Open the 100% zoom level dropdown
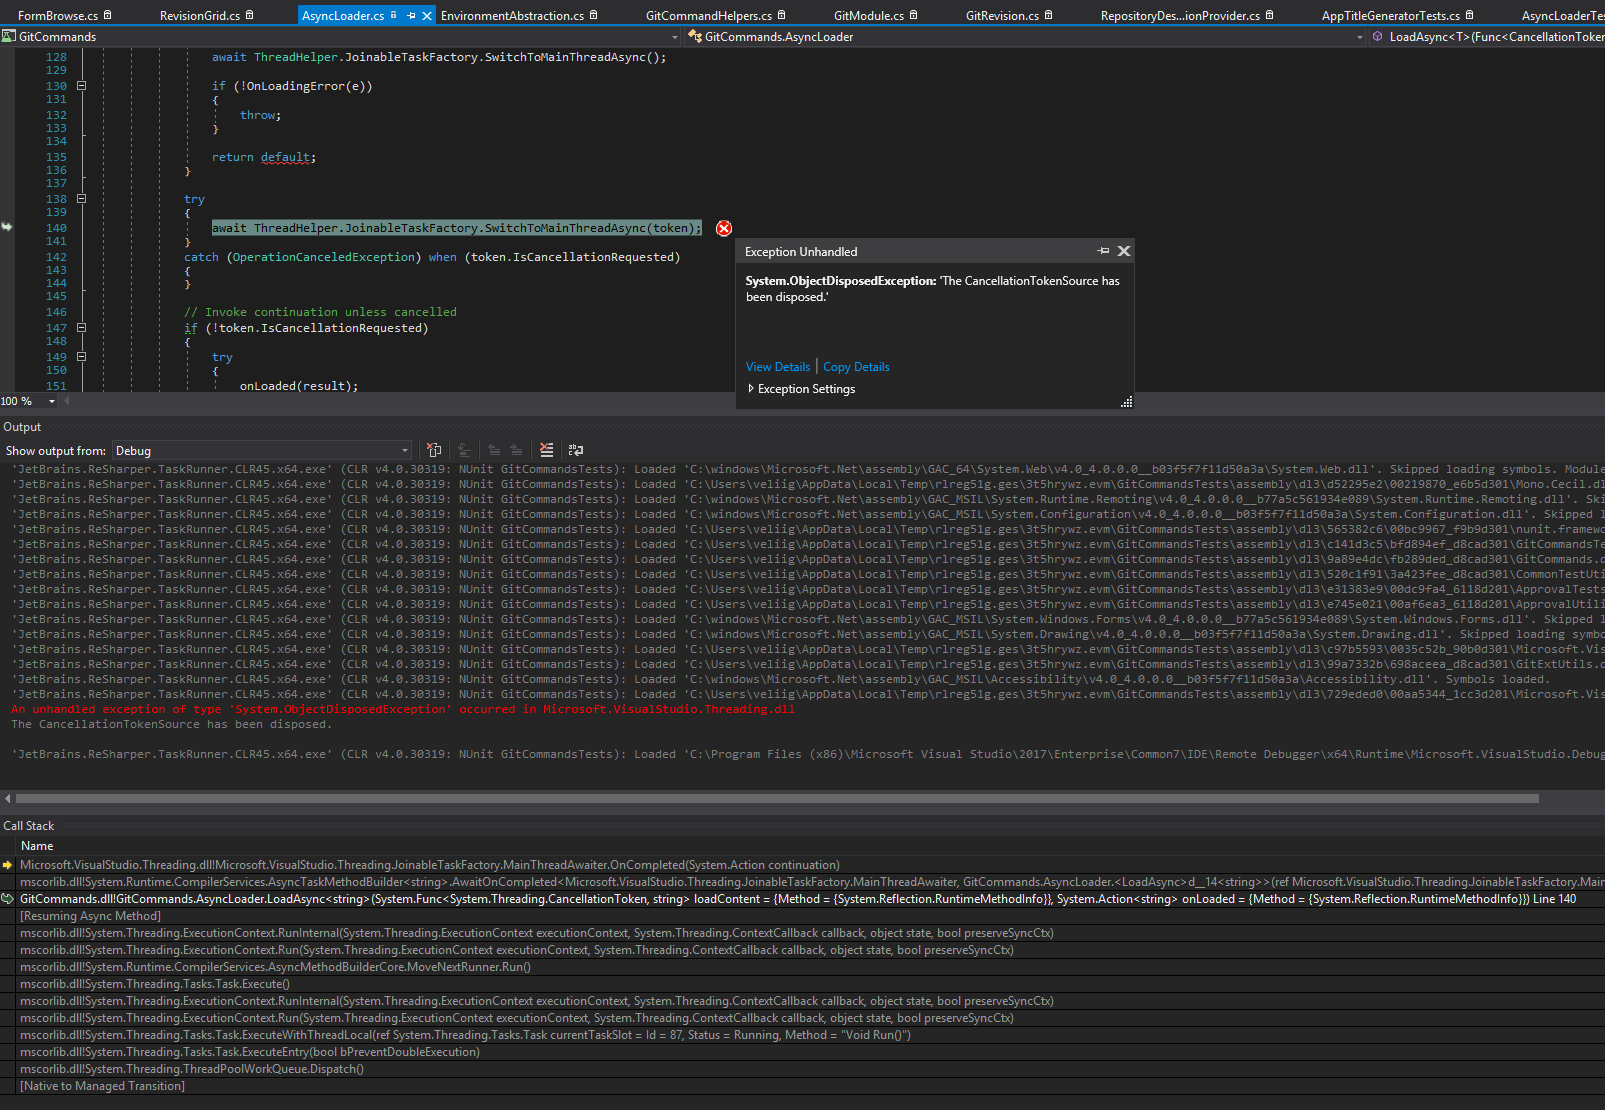The height and width of the screenshot is (1110, 1605). pyautogui.click(x=52, y=401)
